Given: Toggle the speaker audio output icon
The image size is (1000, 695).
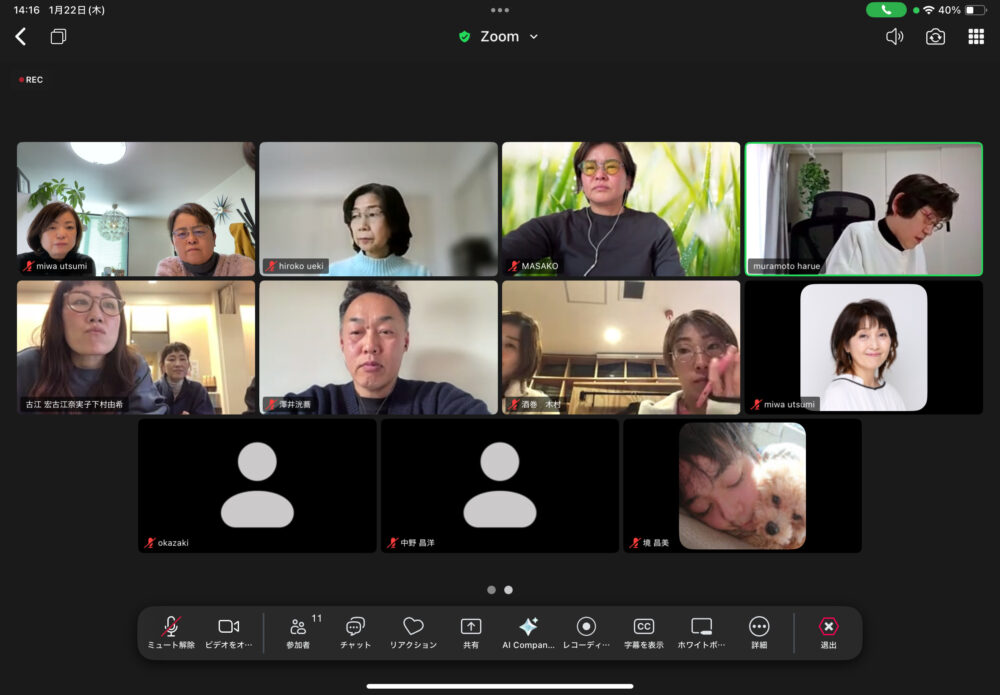Looking at the screenshot, I should point(894,37).
